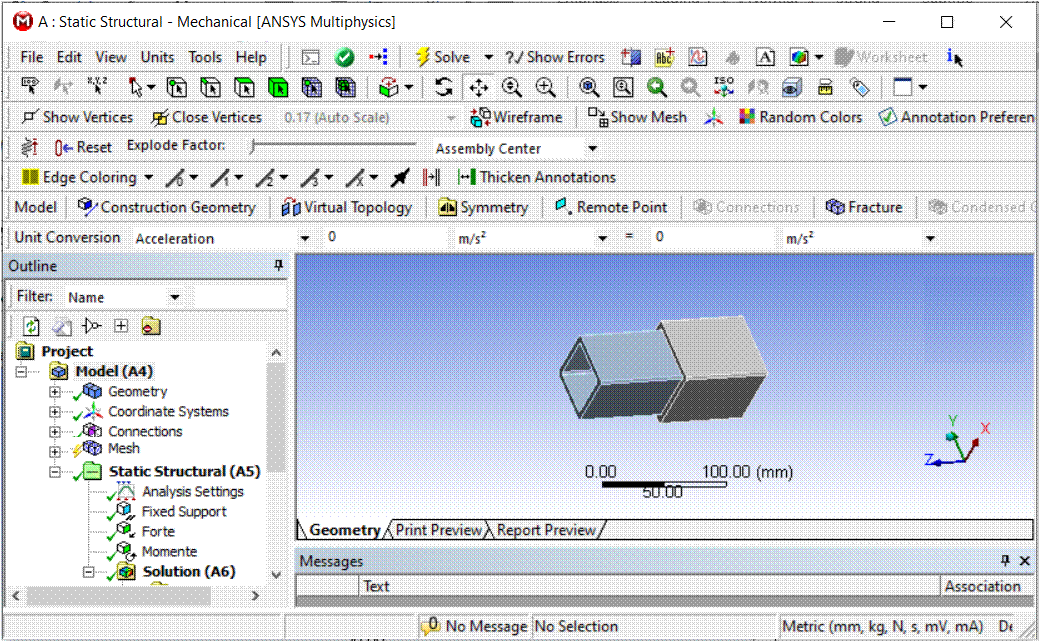The width and height of the screenshot is (1039, 641).
Task: Set the ISO isometric view
Action: click(724, 87)
